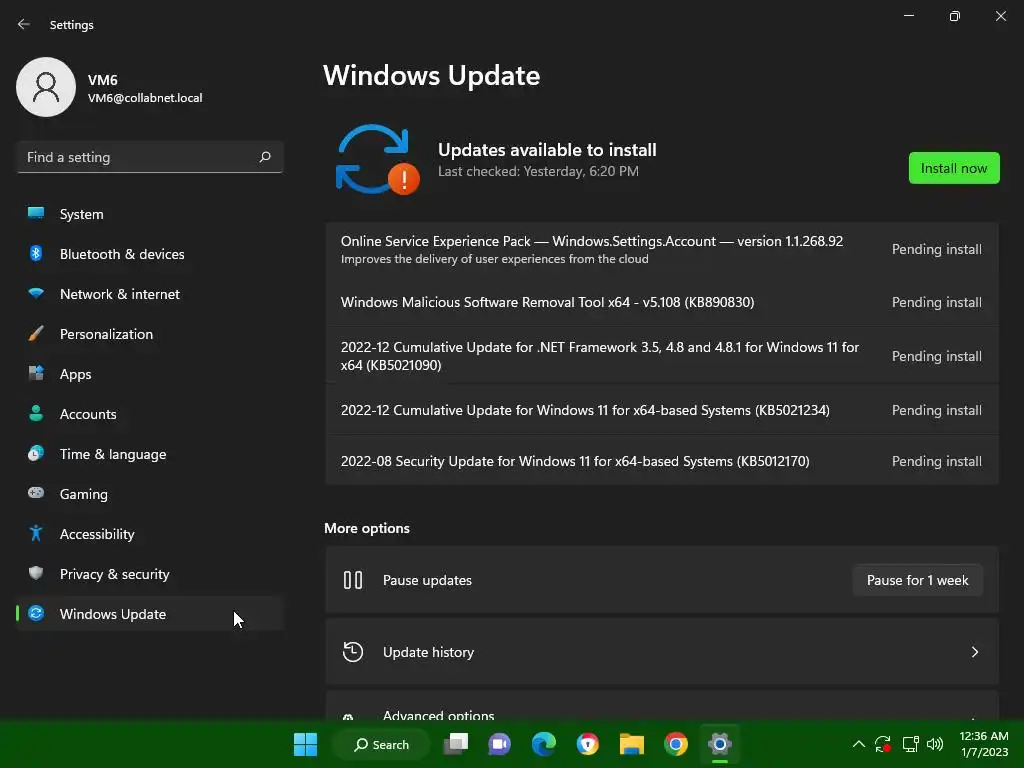Open the Chat (Teams) taskbar icon
The width and height of the screenshot is (1024, 768).
click(x=500, y=744)
